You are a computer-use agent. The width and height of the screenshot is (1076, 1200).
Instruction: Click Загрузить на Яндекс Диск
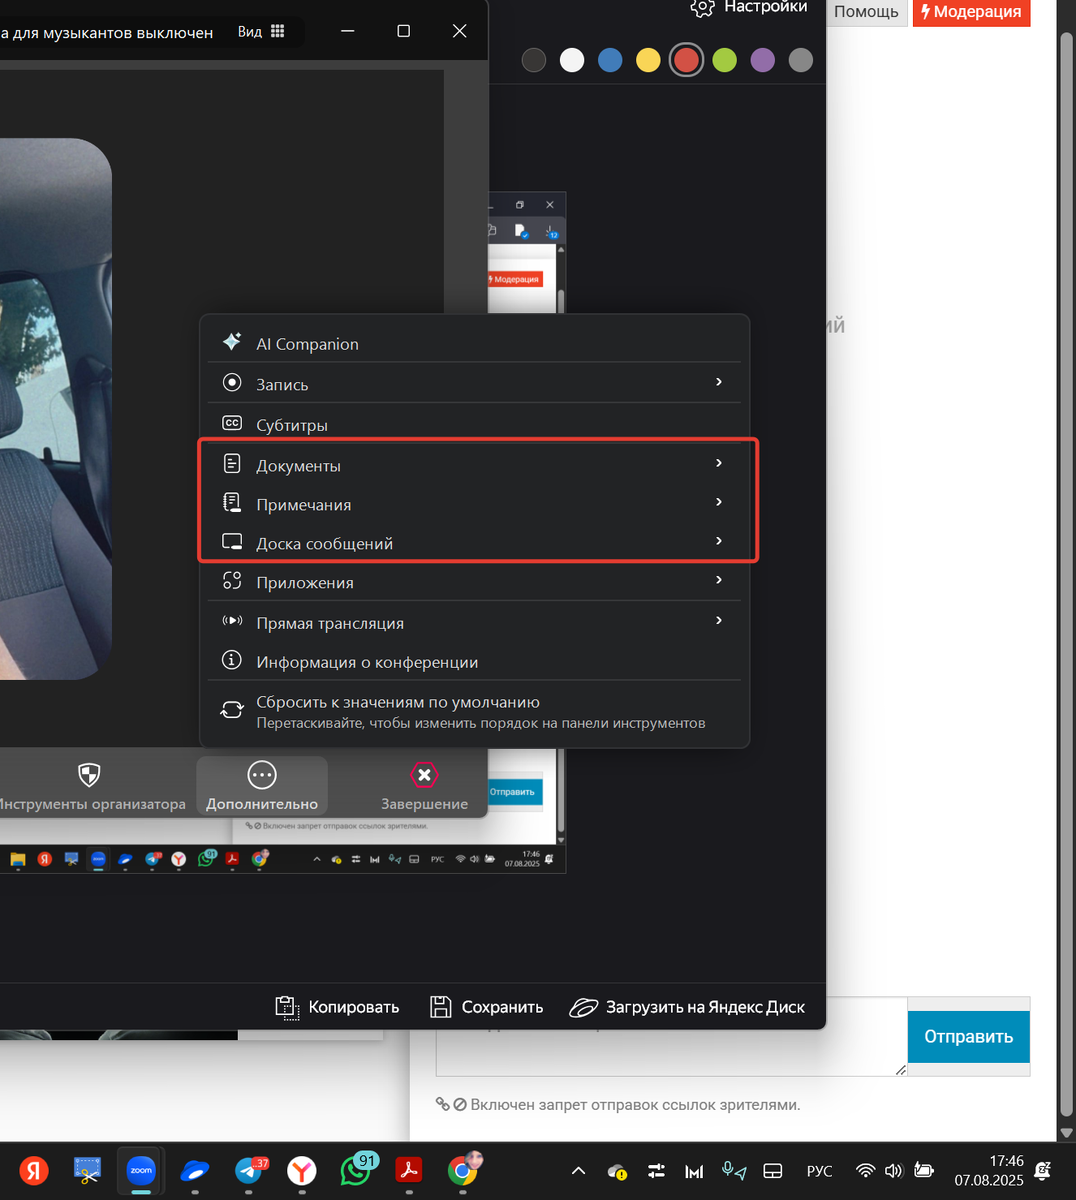(687, 1007)
